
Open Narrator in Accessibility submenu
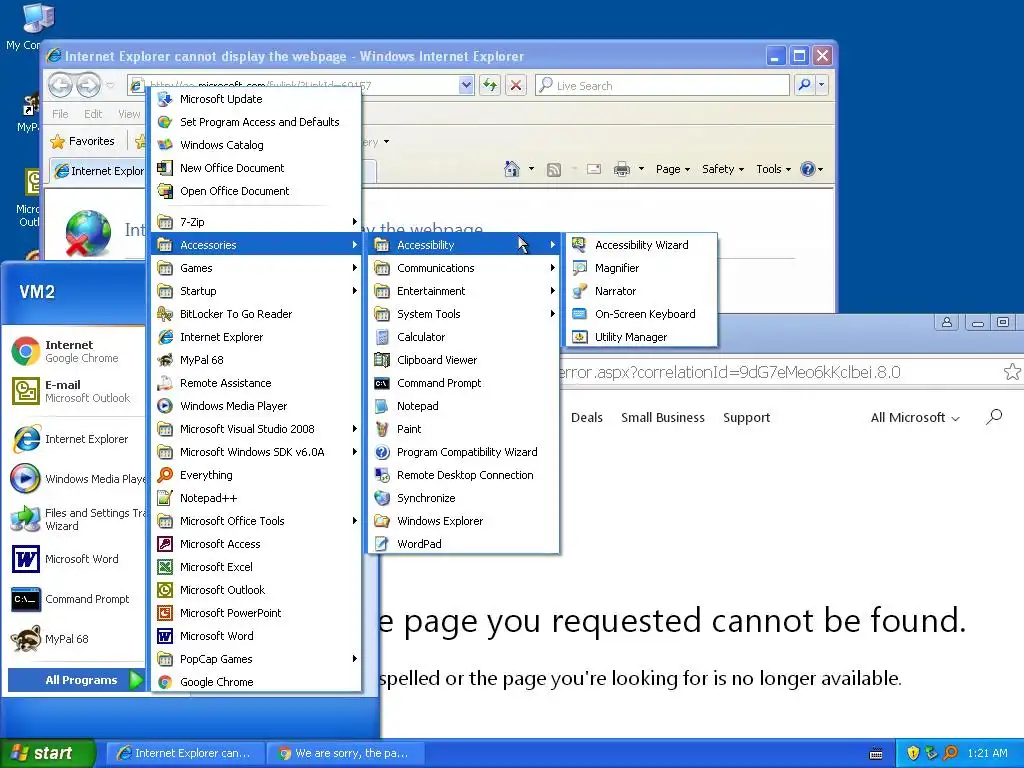pyautogui.click(x=642, y=291)
